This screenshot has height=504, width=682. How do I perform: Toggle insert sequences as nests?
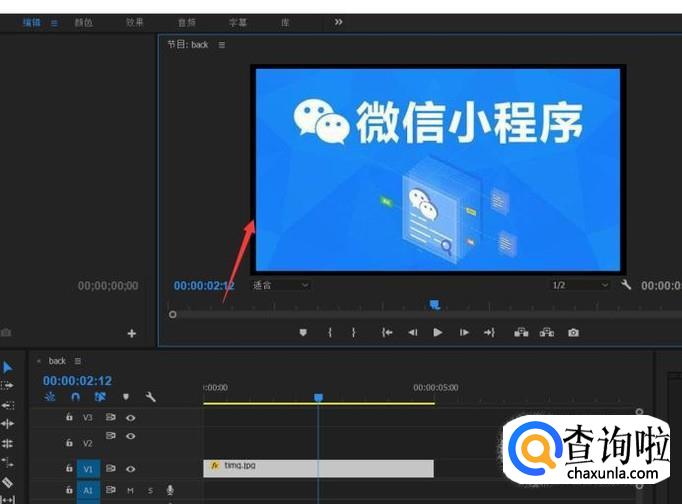click(x=50, y=397)
